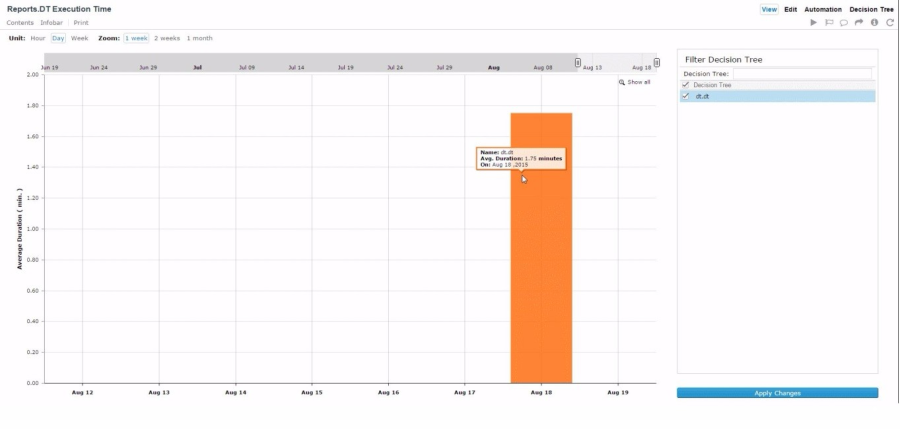The height and width of the screenshot is (429, 900).
Task: Open the Automation menu
Action: tap(823, 9)
